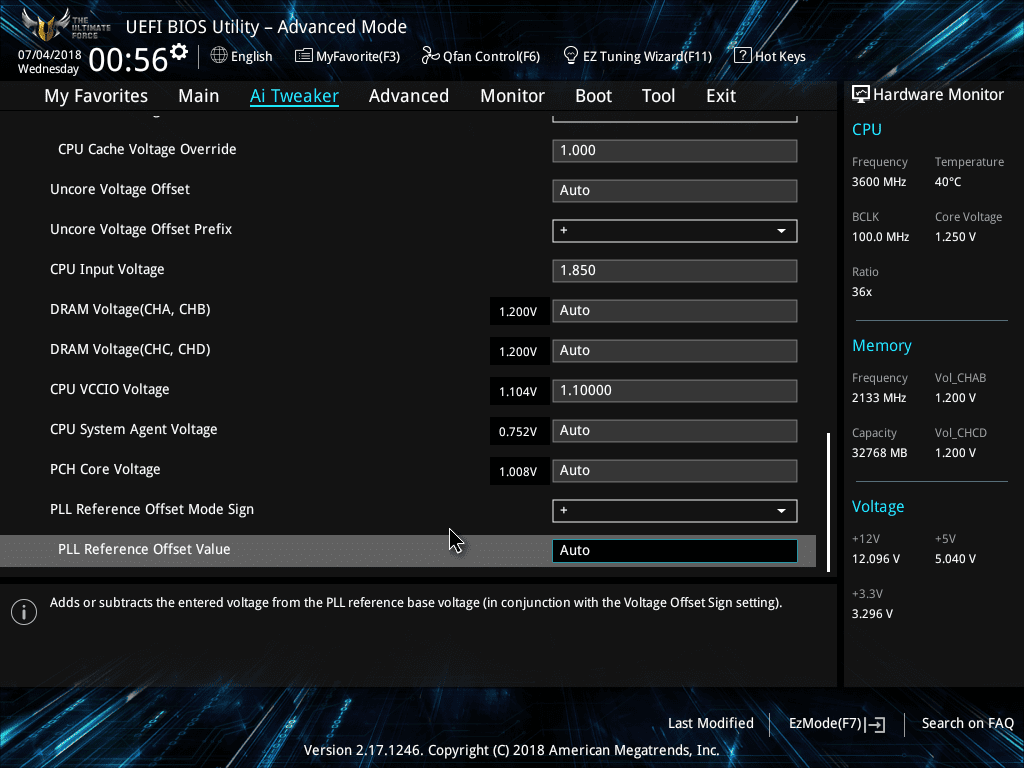Click the Hardware Monitor screen icon

coord(861,95)
